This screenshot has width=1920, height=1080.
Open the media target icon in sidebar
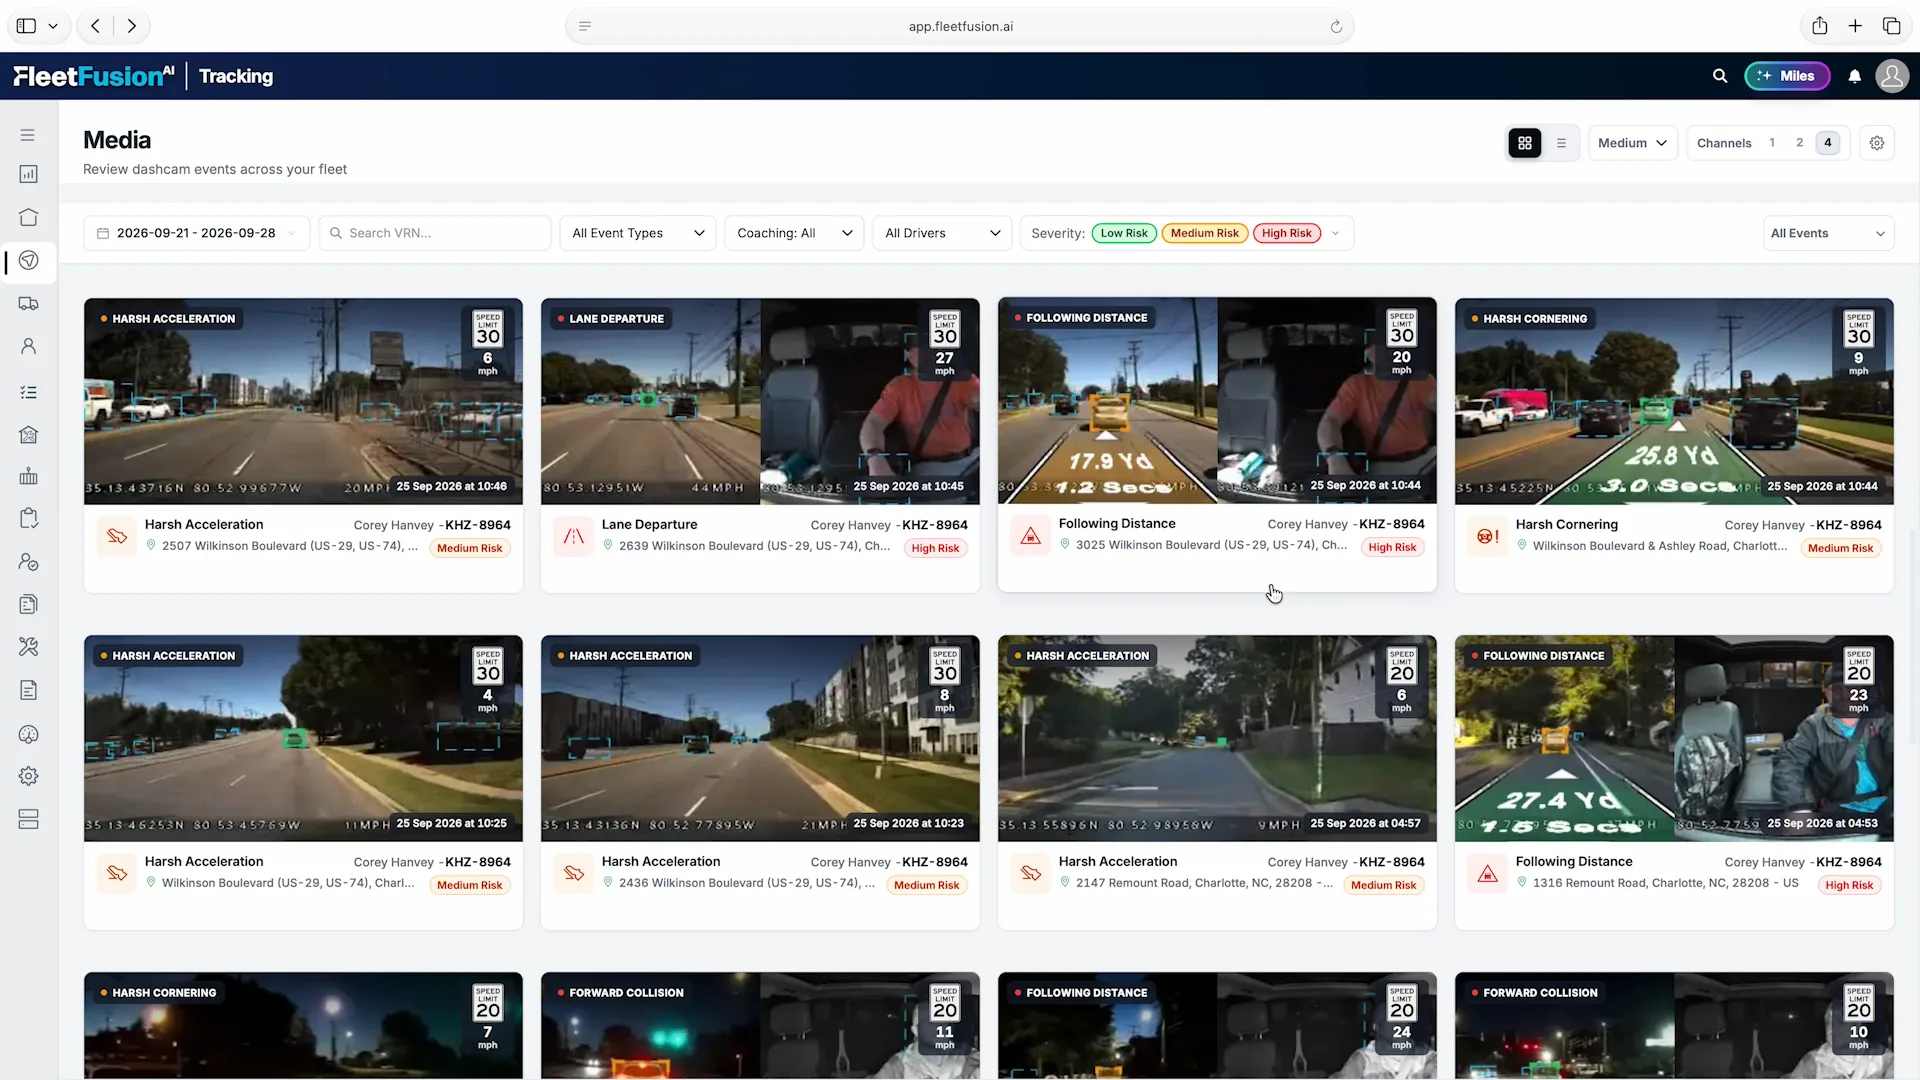point(28,261)
